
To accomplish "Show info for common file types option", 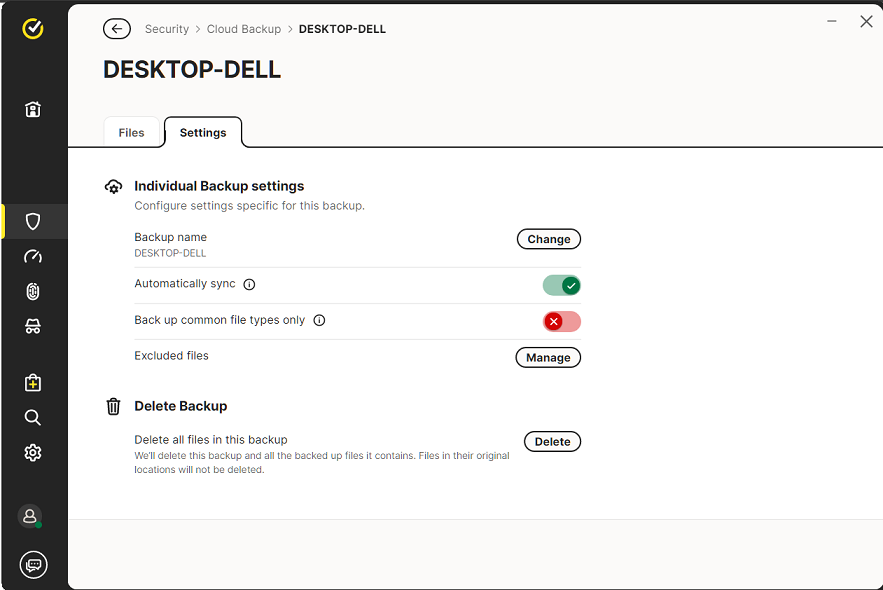I will click(x=319, y=321).
